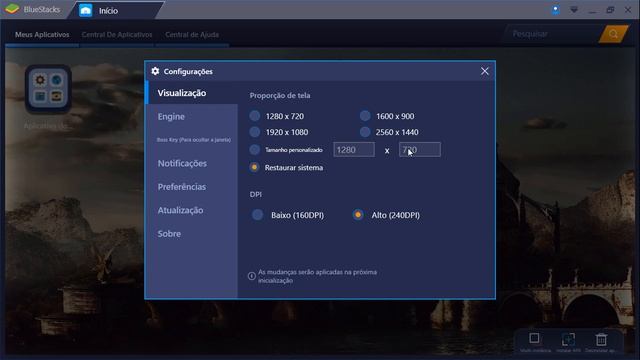Screen dimensions: 640x360
Task: Click the BlueStacks logo icon
Action: tap(12, 9)
